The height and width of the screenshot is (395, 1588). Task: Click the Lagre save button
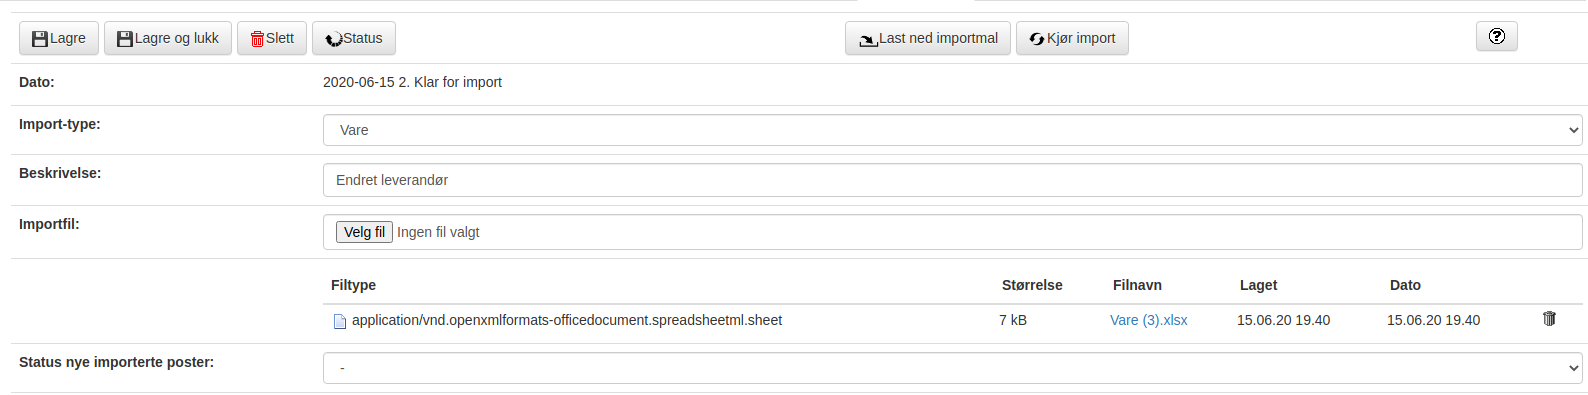59,38
